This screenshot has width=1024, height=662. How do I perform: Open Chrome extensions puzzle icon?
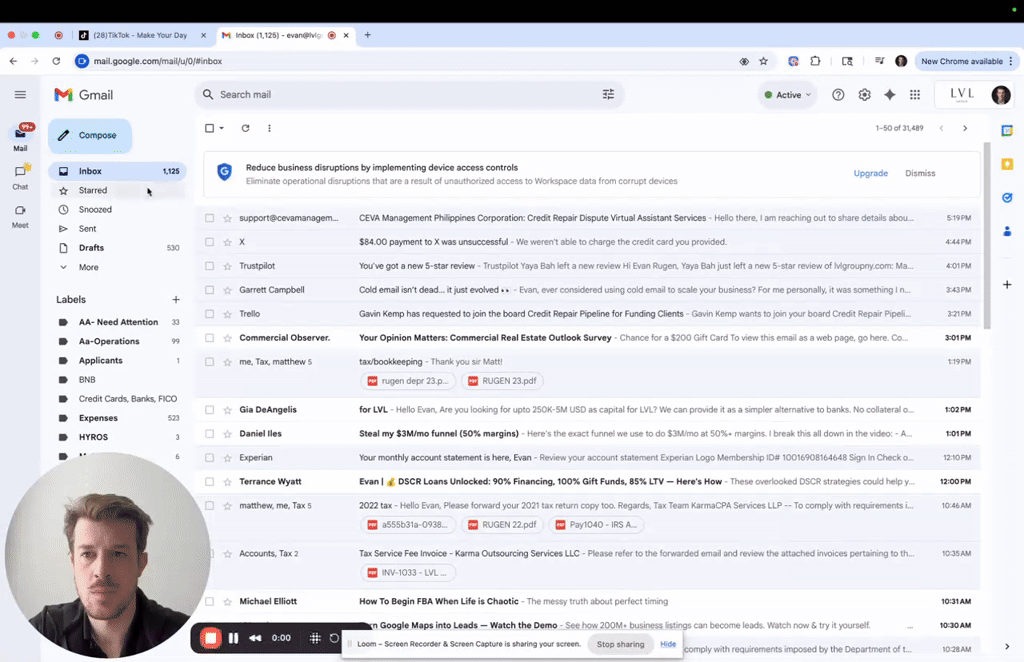coord(815,61)
